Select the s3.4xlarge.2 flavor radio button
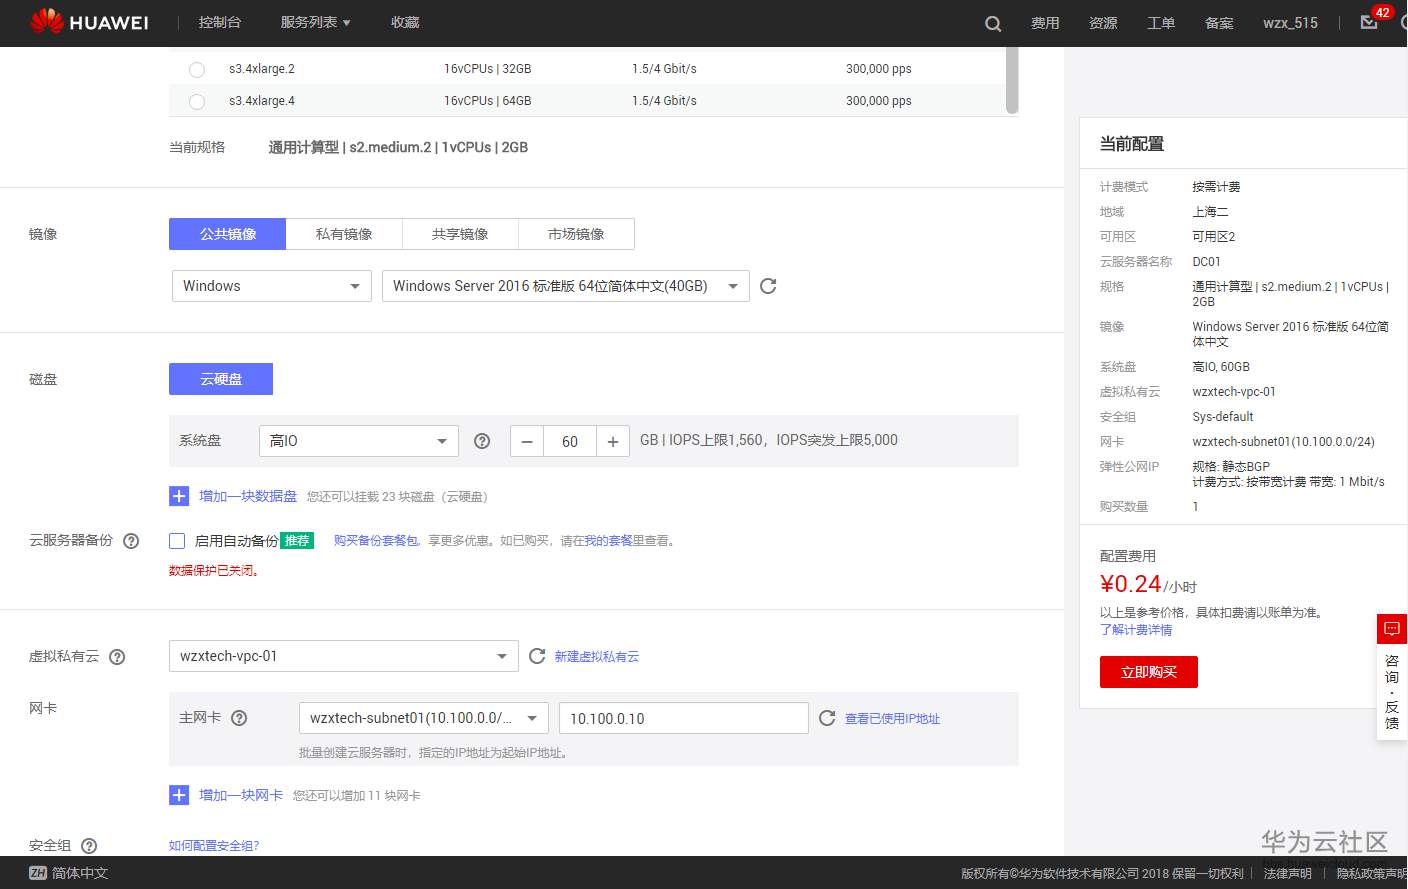Screen dimensions: 1408x889 197,69
